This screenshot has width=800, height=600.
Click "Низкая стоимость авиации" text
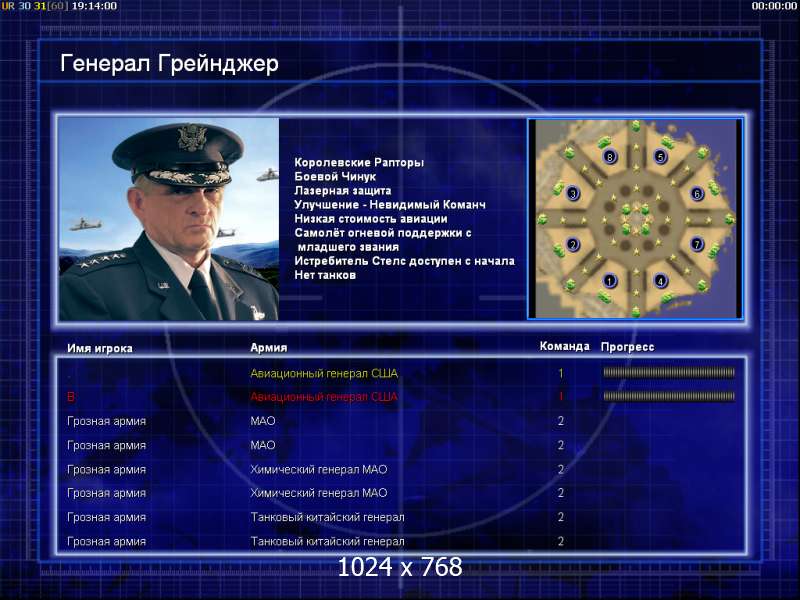coord(371,219)
